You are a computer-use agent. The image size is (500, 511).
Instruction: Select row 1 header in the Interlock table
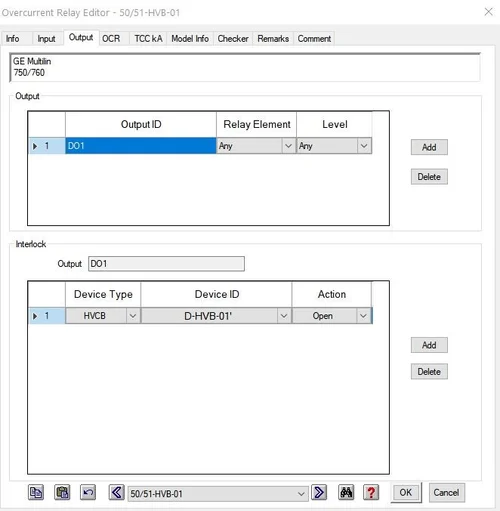pyautogui.click(x=47, y=316)
